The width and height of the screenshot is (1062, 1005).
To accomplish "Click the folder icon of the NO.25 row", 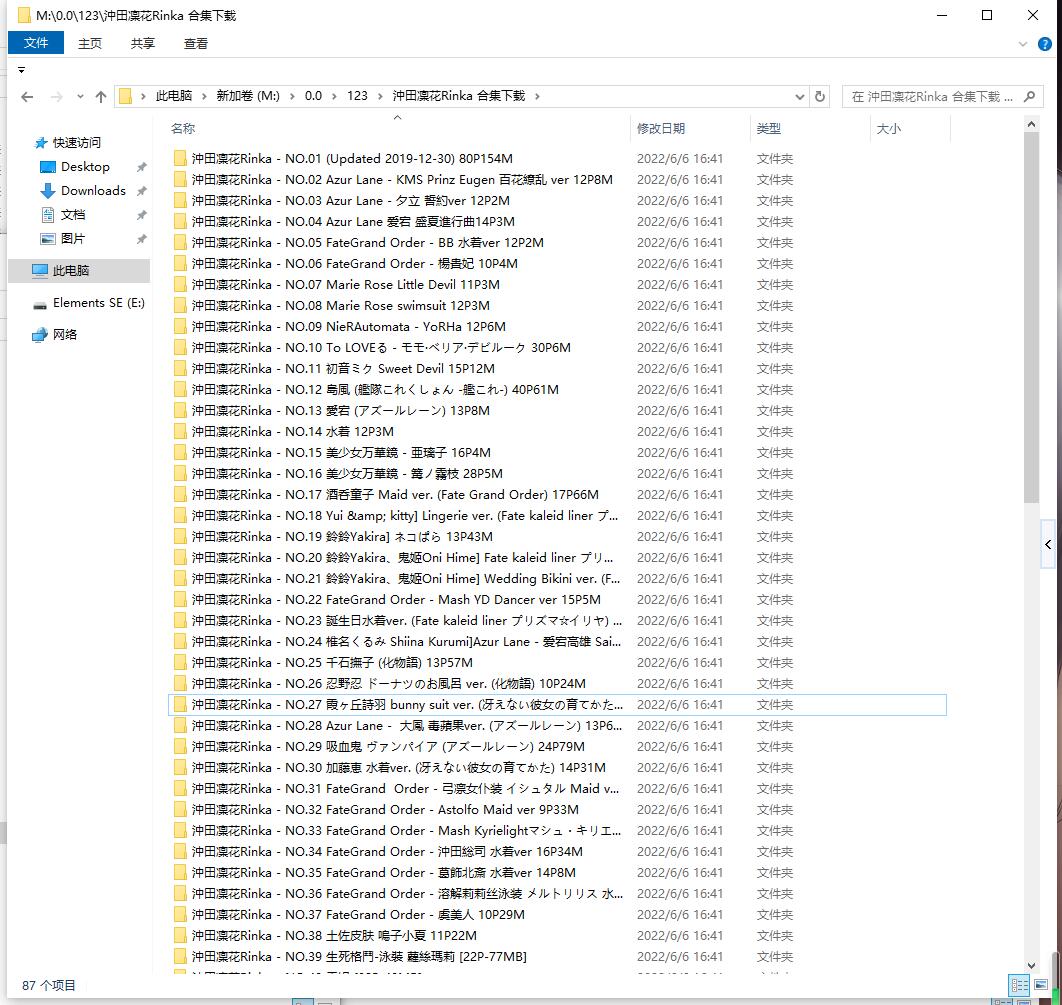I will point(179,662).
